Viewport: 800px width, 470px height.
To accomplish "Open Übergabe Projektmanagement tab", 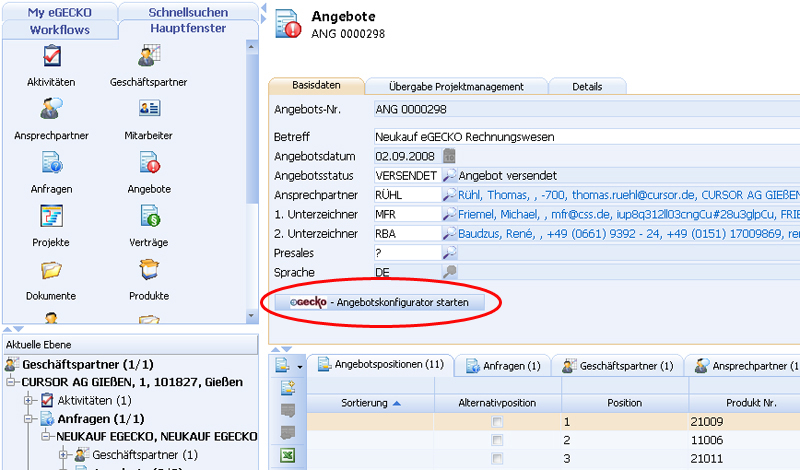I will tap(456, 86).
